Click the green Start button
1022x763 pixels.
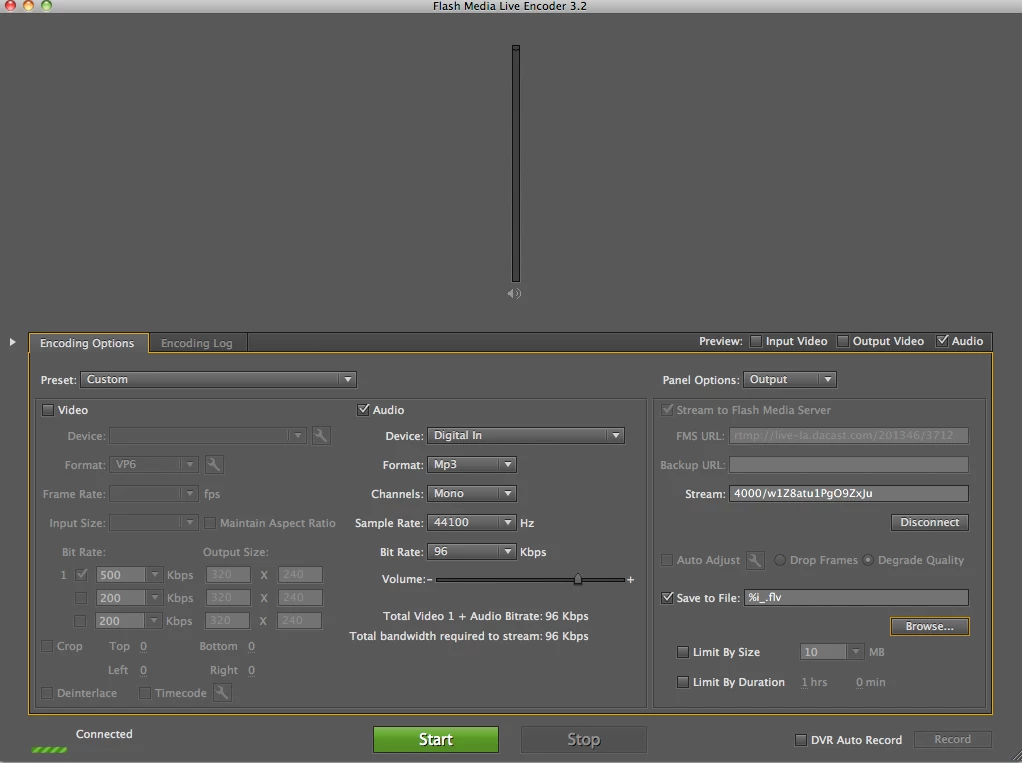(436, 740)
